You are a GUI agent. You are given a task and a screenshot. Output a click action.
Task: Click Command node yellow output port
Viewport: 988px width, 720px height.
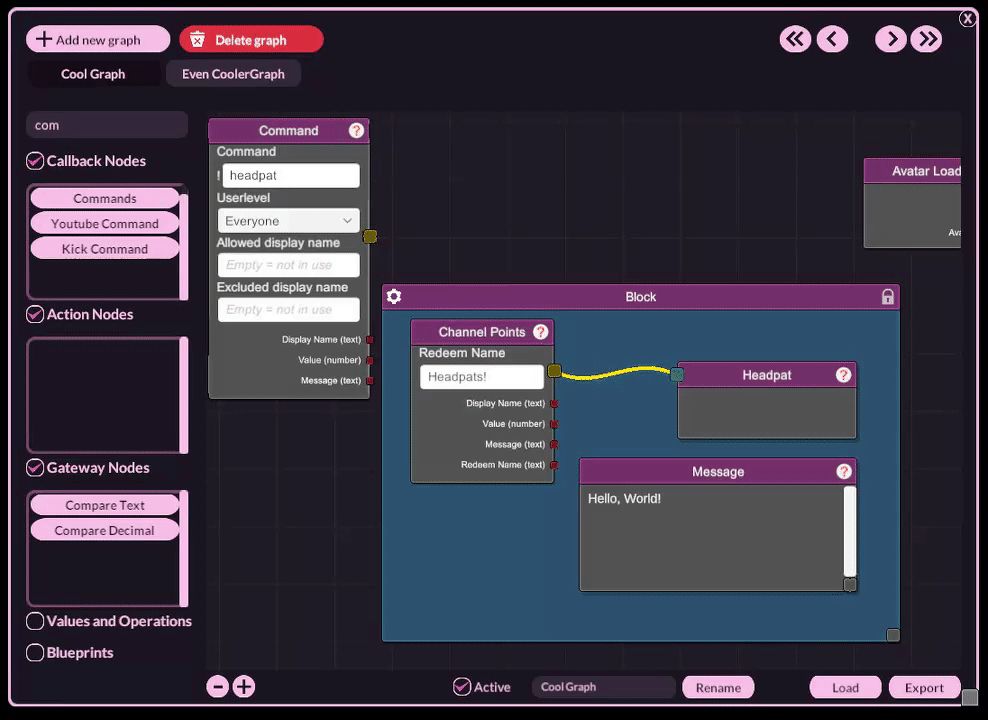pos(370,236)
